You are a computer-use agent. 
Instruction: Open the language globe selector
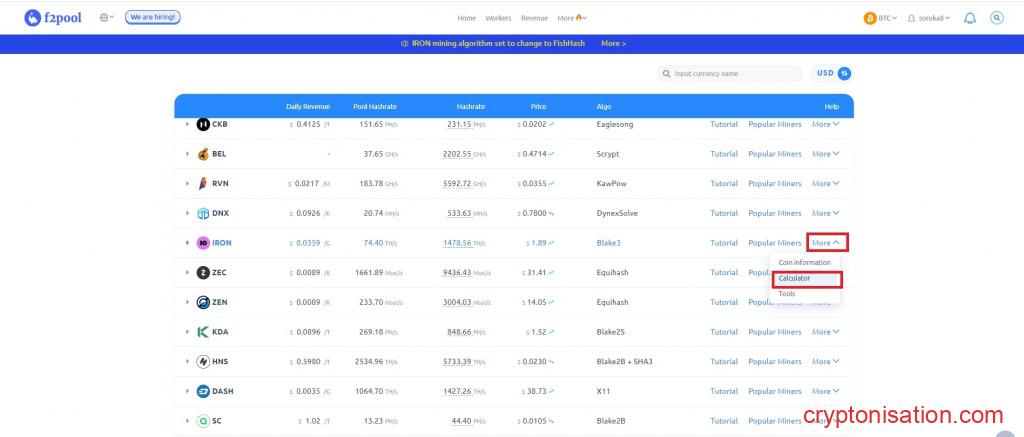coord(107,18)
